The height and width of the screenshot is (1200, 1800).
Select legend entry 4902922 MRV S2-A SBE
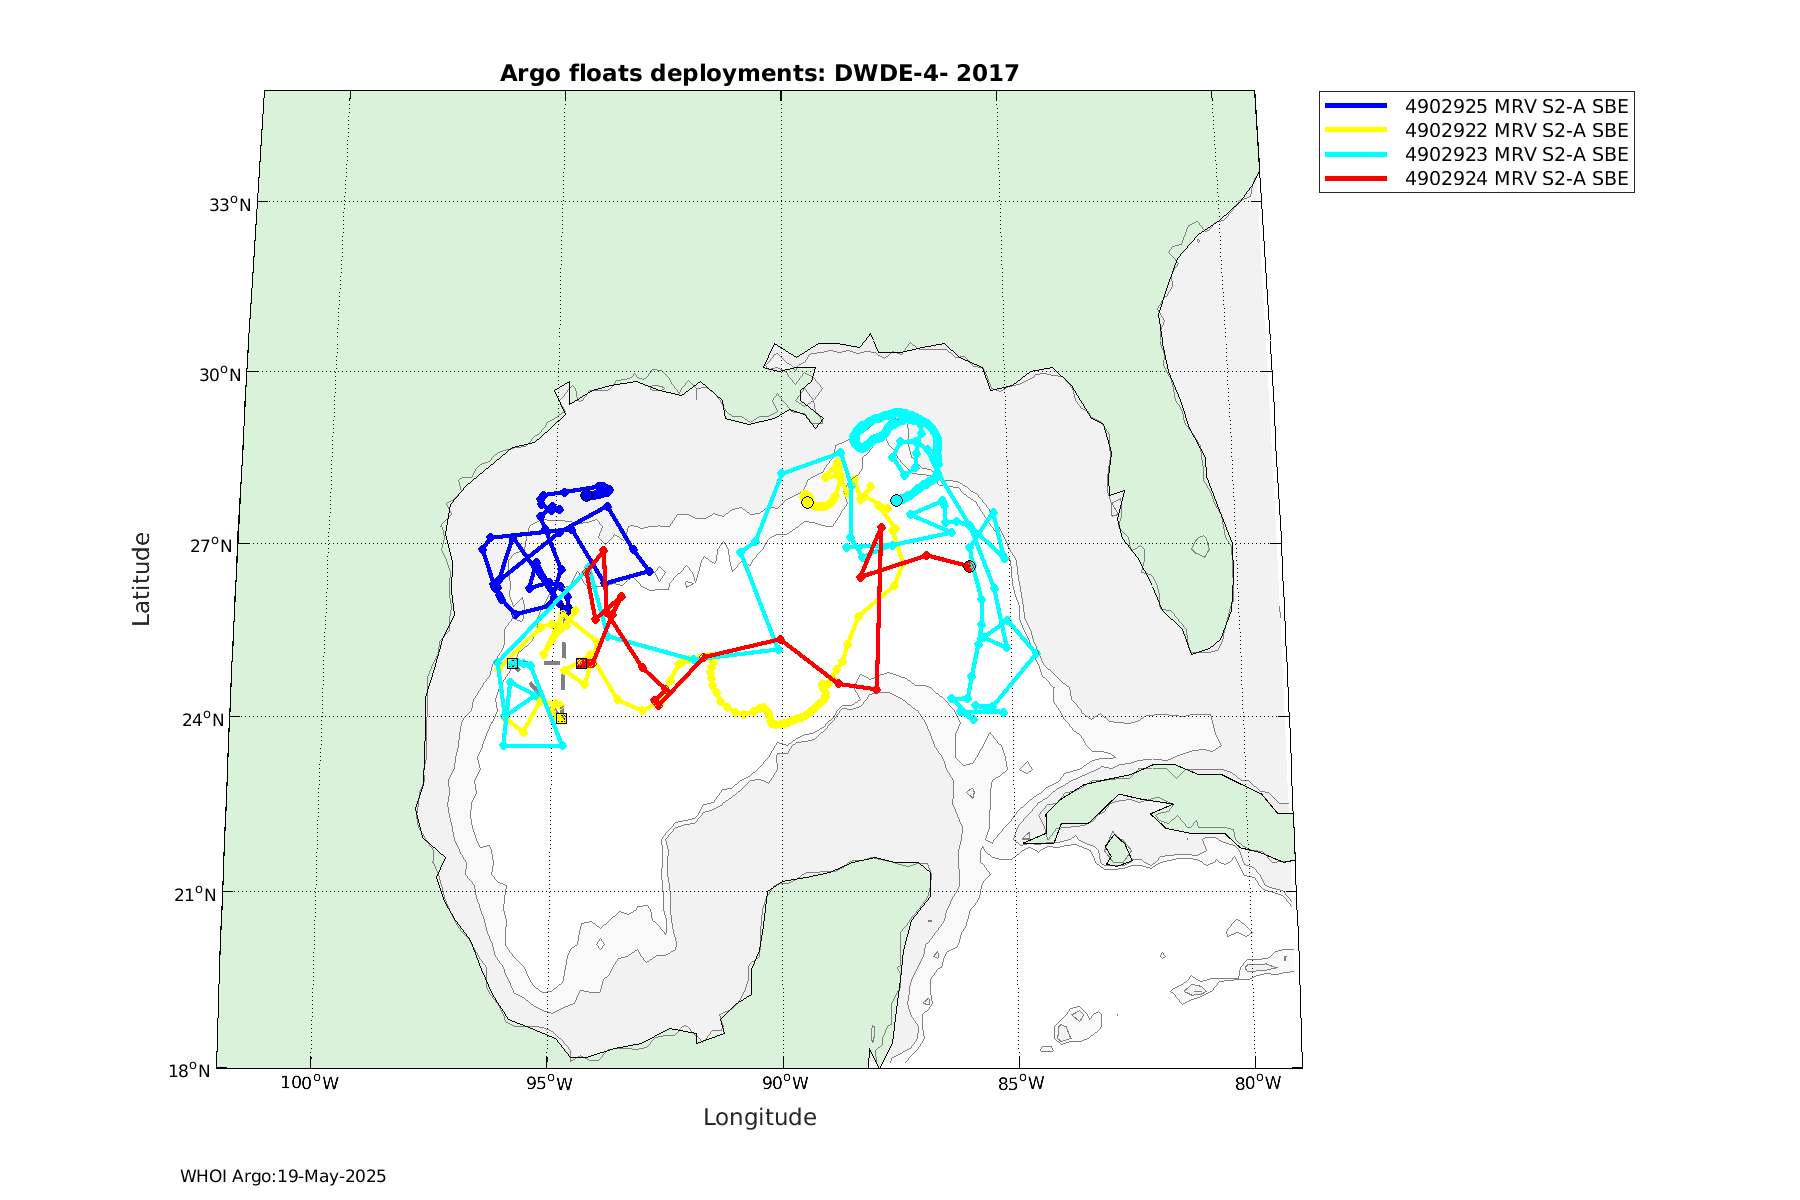pos(1476,130)
